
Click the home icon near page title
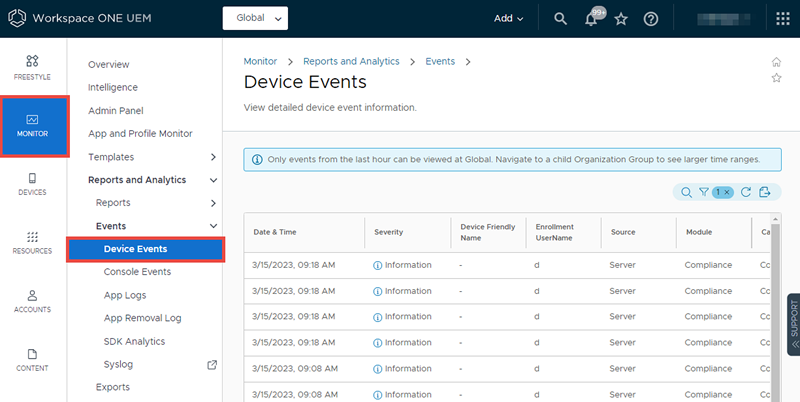coord(776,62)
